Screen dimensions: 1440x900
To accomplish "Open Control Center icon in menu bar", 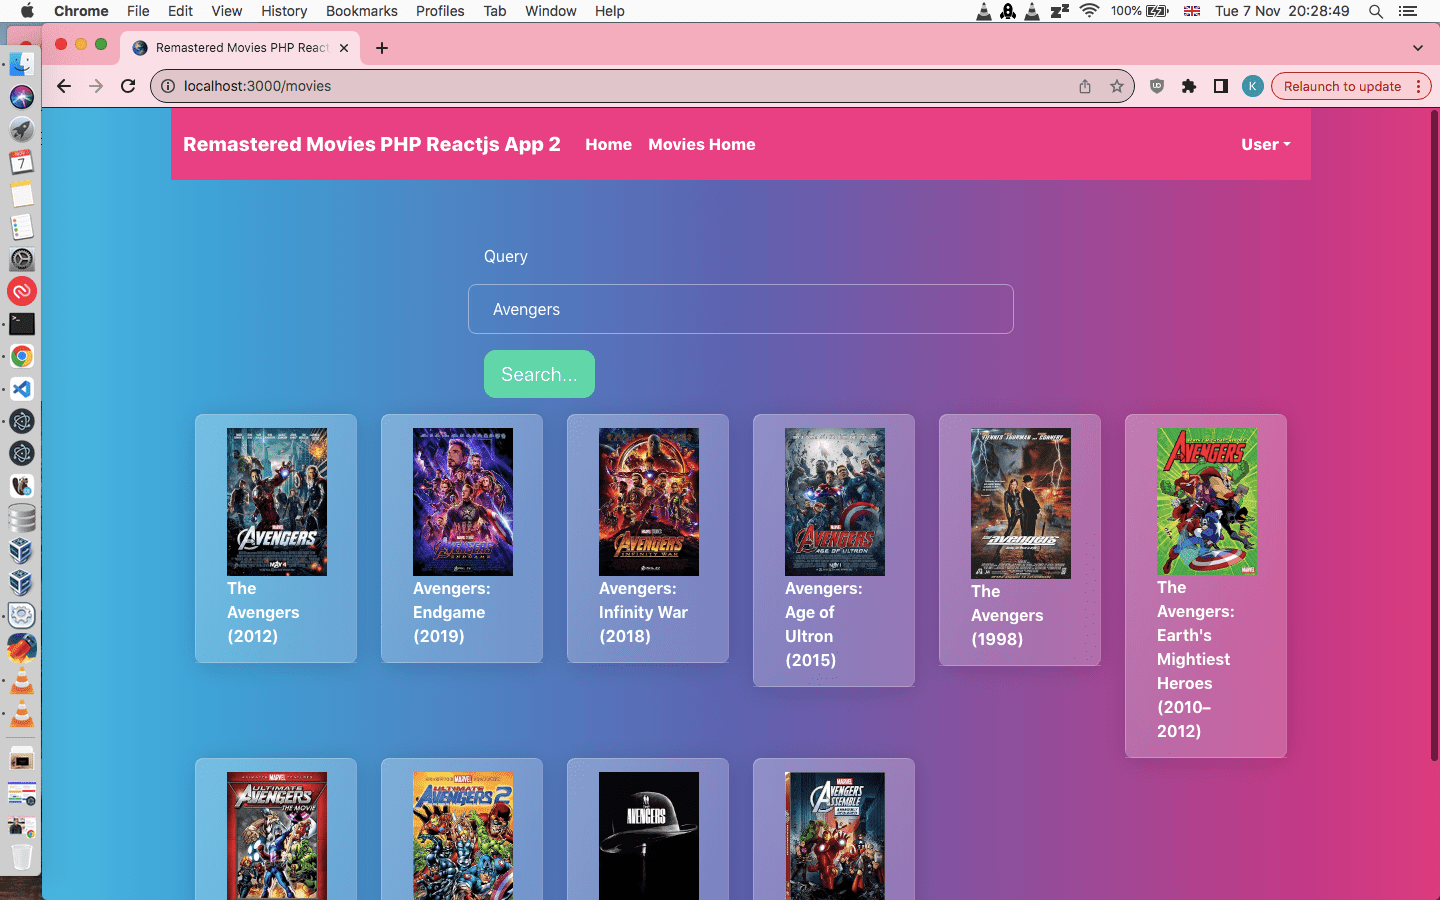I will click(x=1408, y=11).
